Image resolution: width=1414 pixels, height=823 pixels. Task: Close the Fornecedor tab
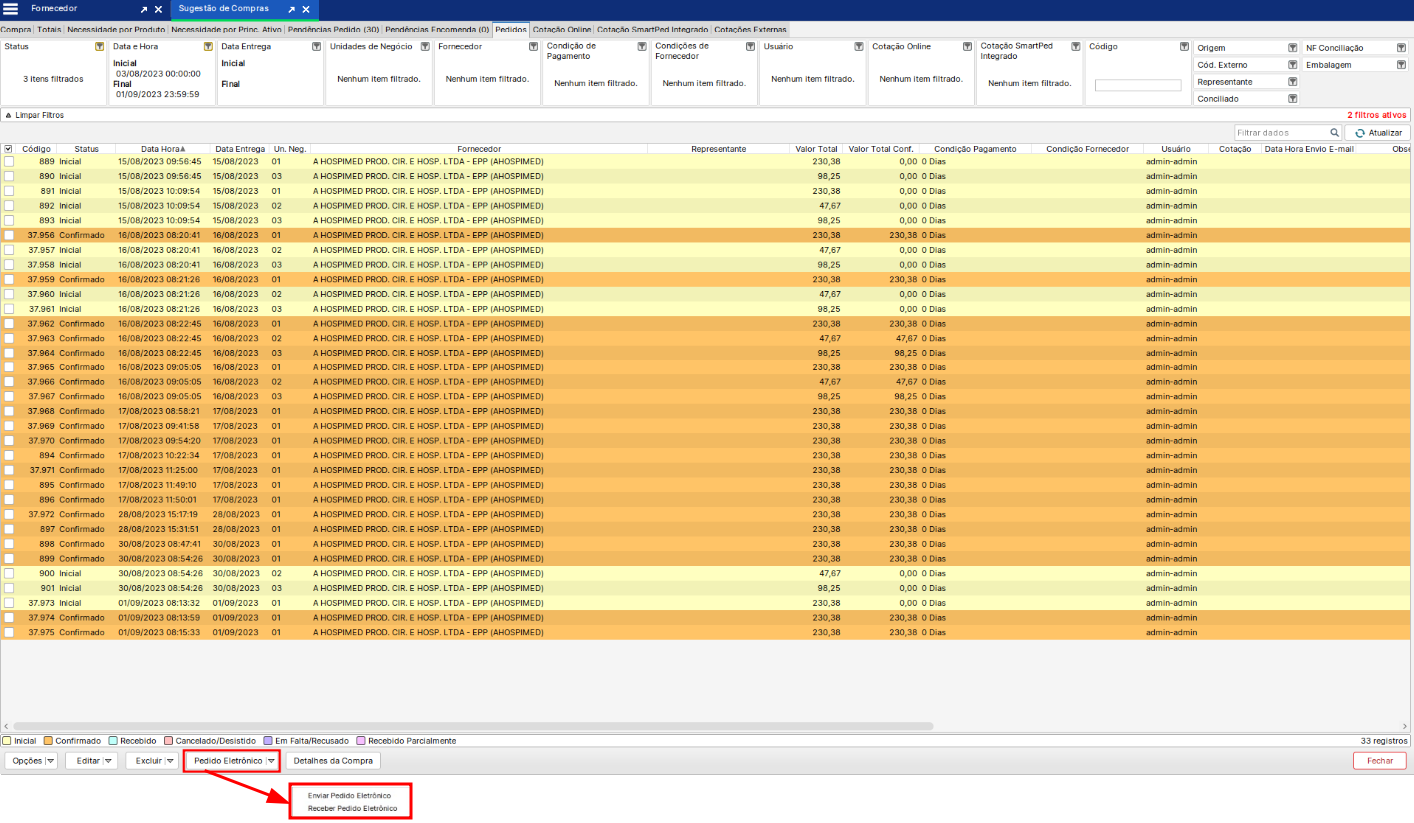(x=158, y=9)
